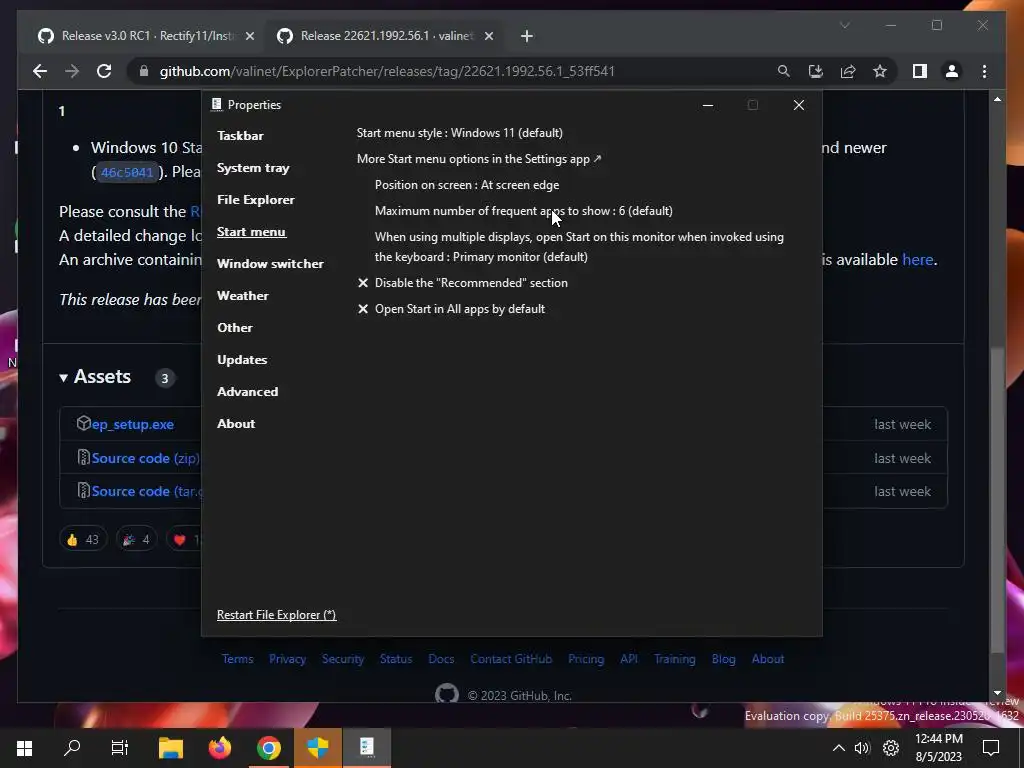Screen dimensions: 1024x768
Task: Bookmark this page with star icon
Action: click(880, 71)
